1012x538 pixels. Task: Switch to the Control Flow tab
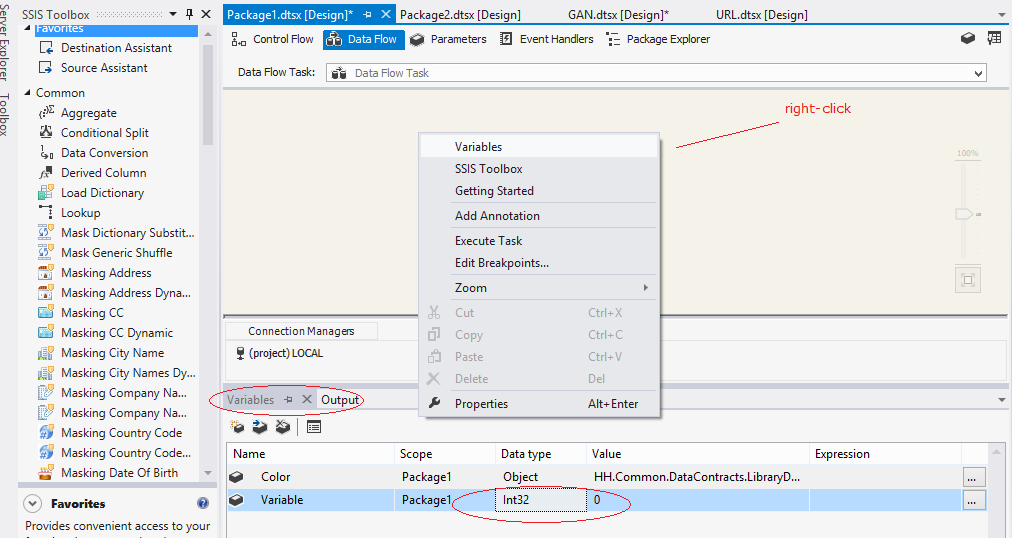click(x=272, y=39)
